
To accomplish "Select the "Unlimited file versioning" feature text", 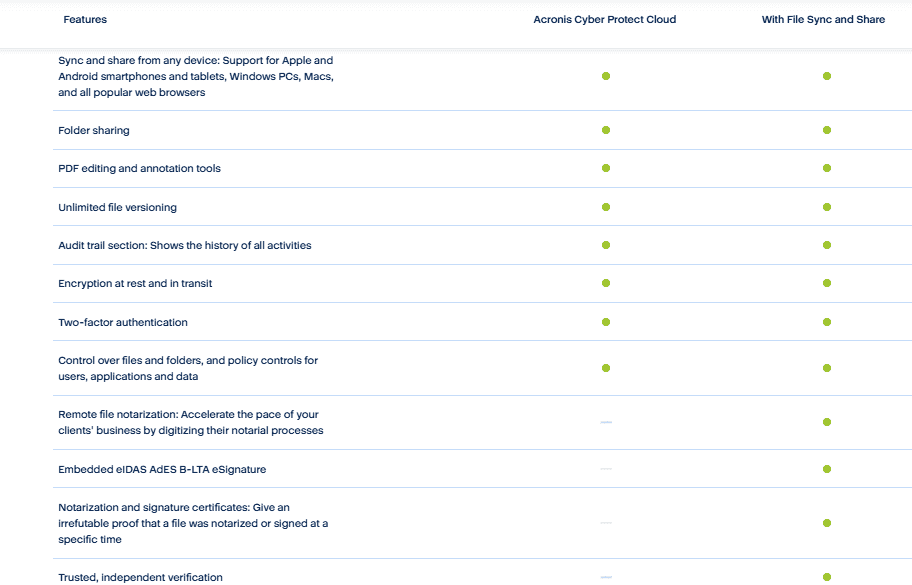I will 117,207.
